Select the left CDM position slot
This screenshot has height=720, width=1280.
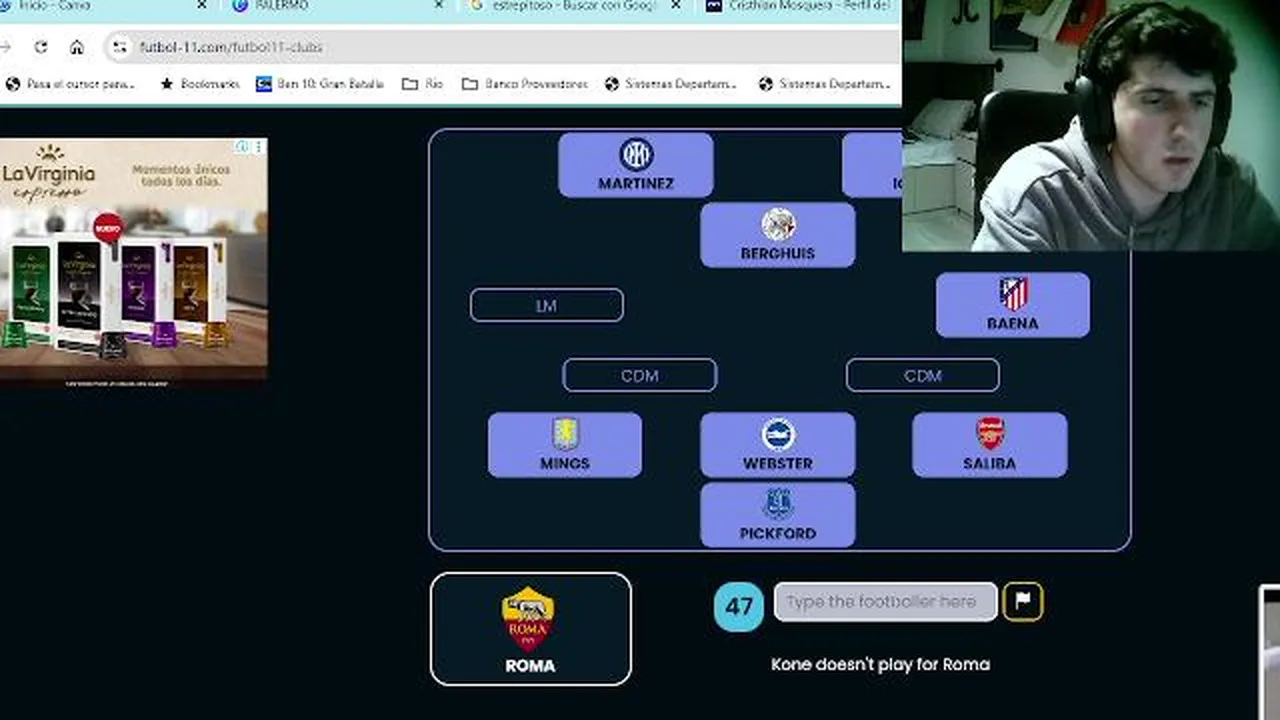pyautogui.click(x=640, y=375)
